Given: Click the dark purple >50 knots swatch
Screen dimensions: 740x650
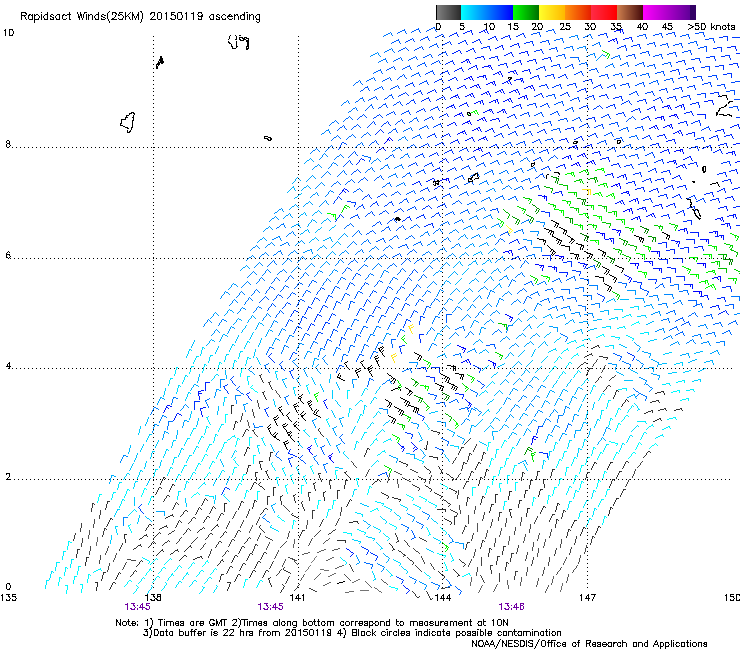Looking at the screenshot, I should tap(693, 12).
